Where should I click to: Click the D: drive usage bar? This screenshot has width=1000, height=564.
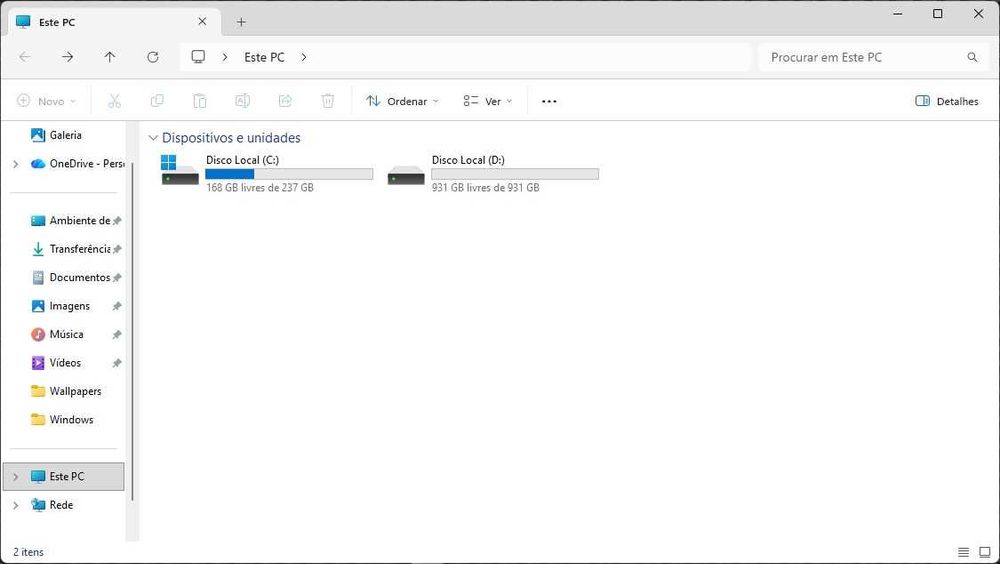point(515,174)
